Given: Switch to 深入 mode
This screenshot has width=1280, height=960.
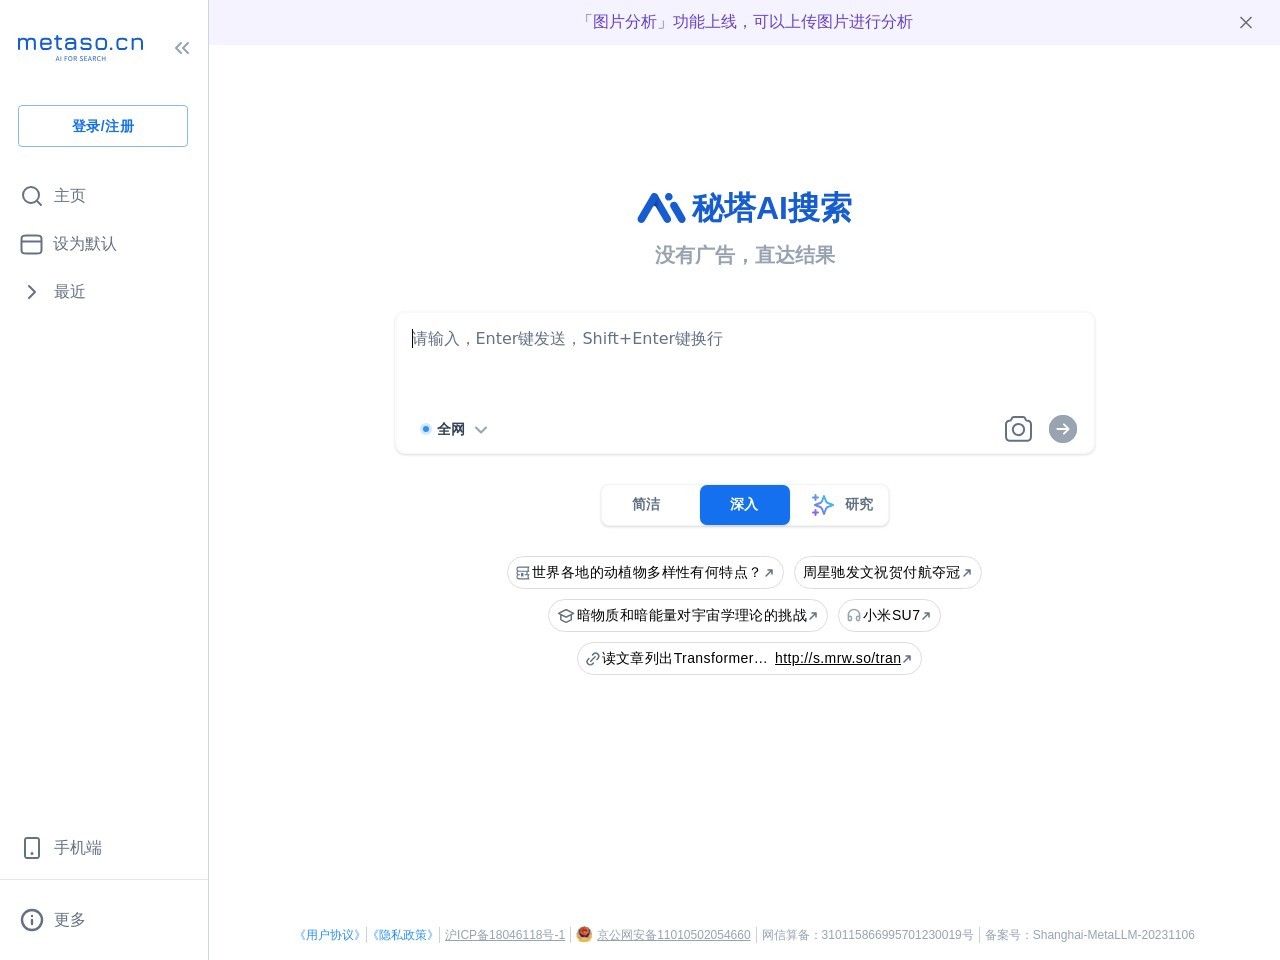Looking at the screenshot, I should coord(745,505).
